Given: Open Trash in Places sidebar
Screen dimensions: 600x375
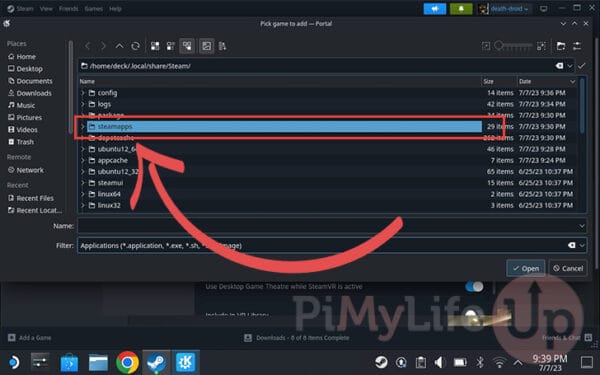Looking at the screenshot, I should pos(21,142).
